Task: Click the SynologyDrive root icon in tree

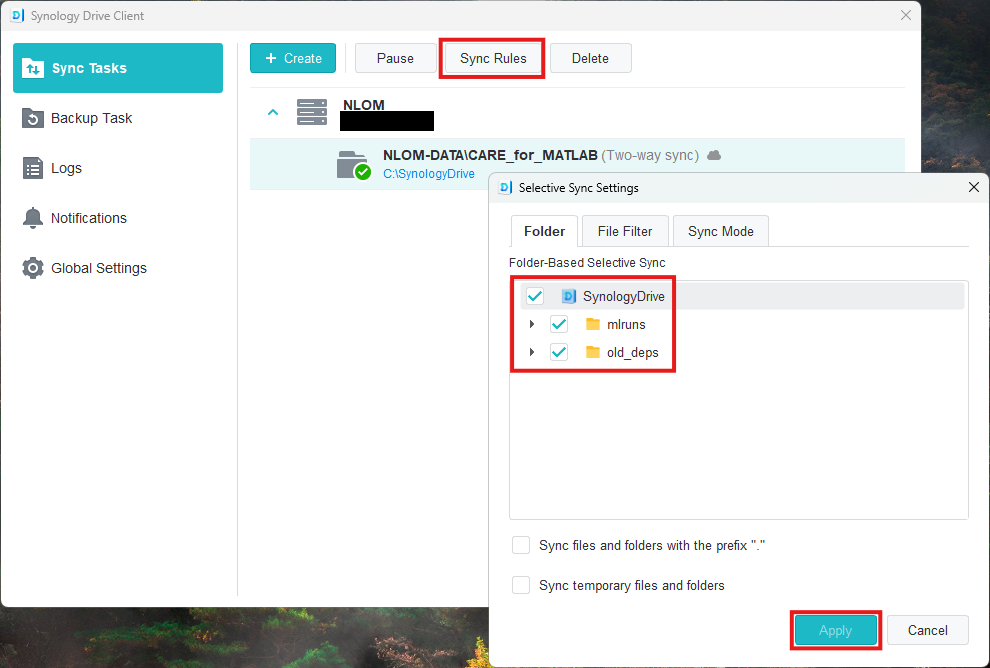Action: click(x=568, y=296)
